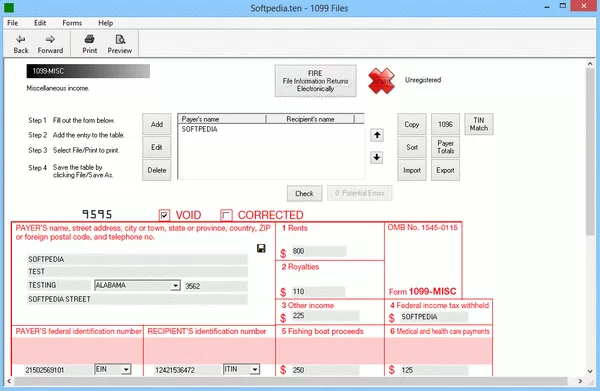This screenshot has width=600, height=391.
Task: Click the Payer's name column header
Action: pyautogui.click(x=222, y=119)
